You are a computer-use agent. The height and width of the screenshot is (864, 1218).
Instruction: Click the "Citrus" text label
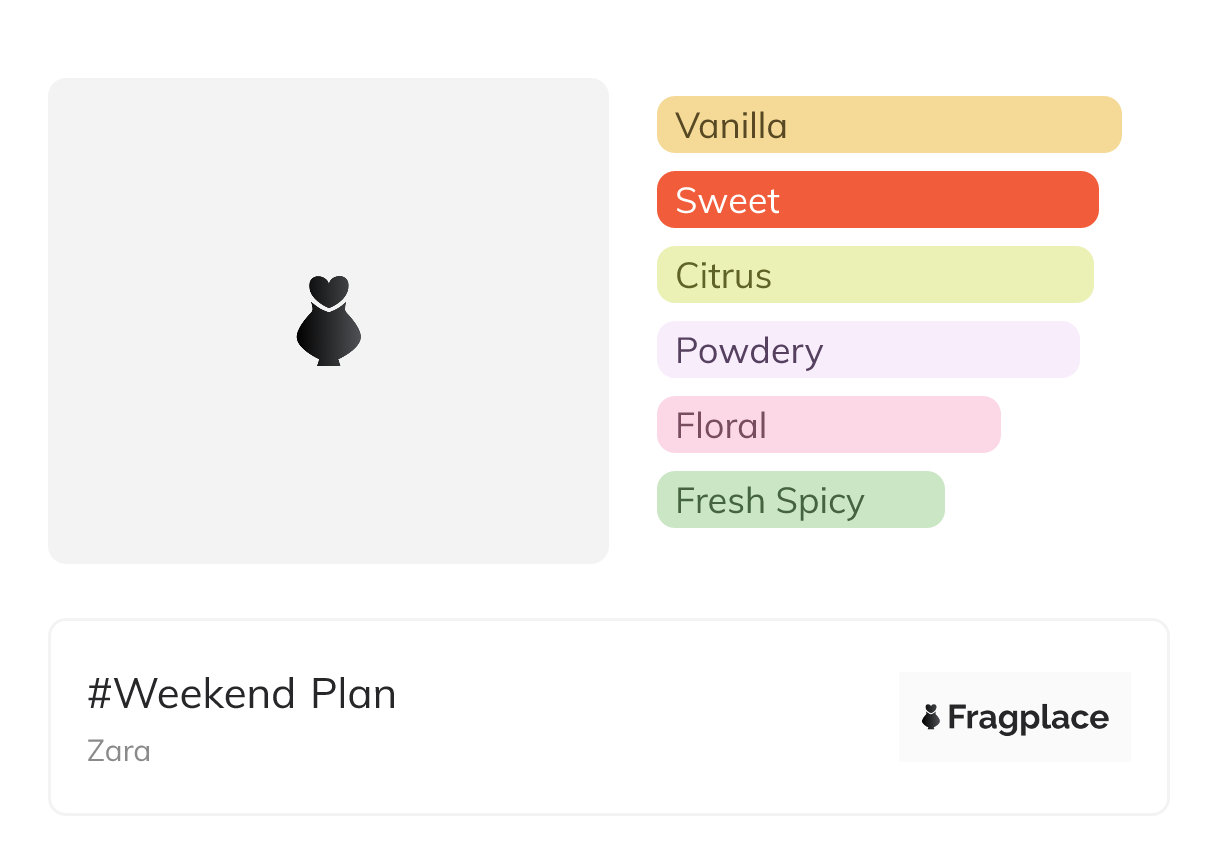723,276
